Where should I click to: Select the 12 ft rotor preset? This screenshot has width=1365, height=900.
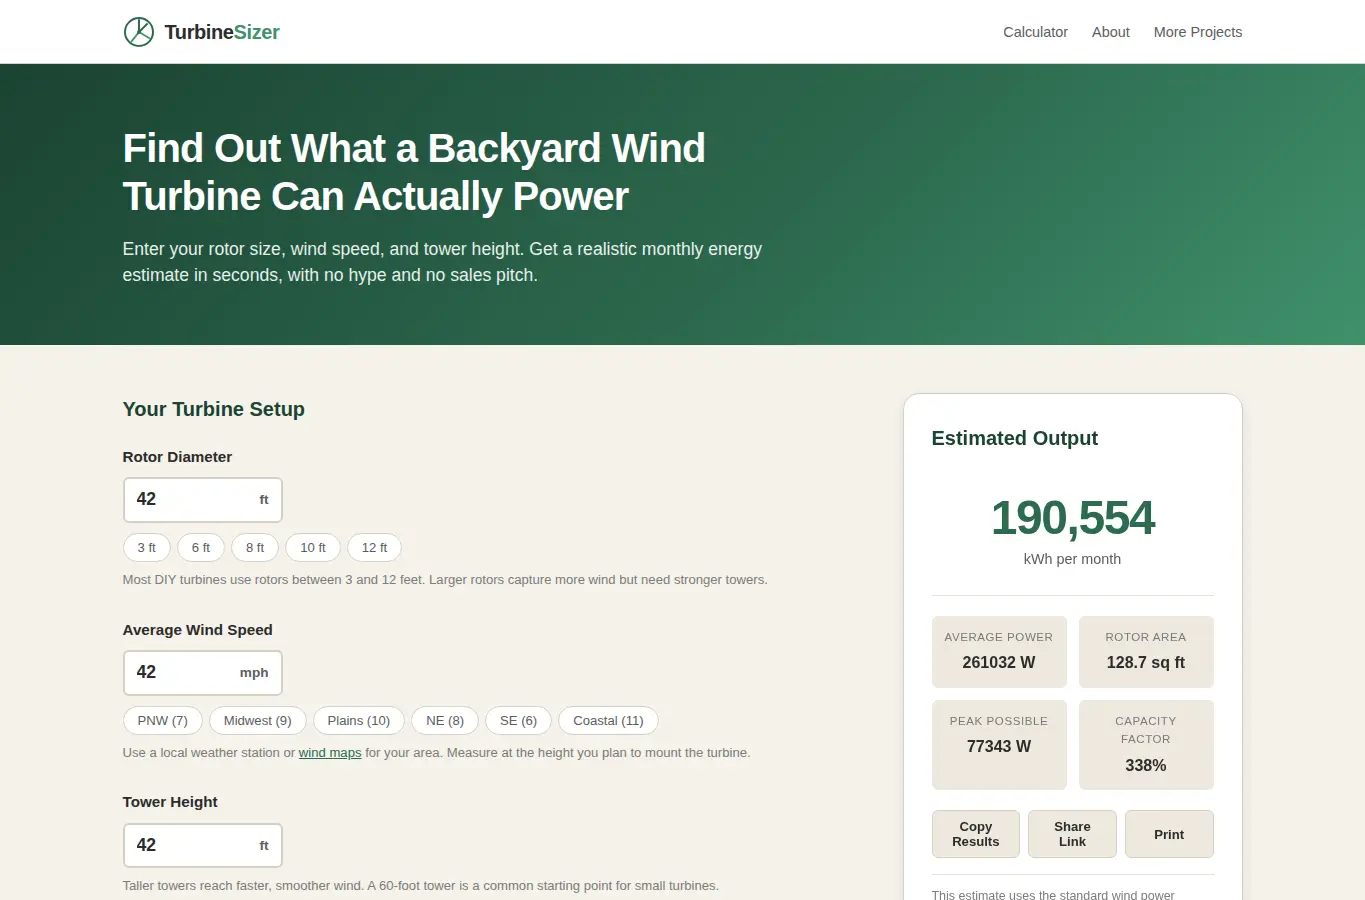click(x=374, y=548)
